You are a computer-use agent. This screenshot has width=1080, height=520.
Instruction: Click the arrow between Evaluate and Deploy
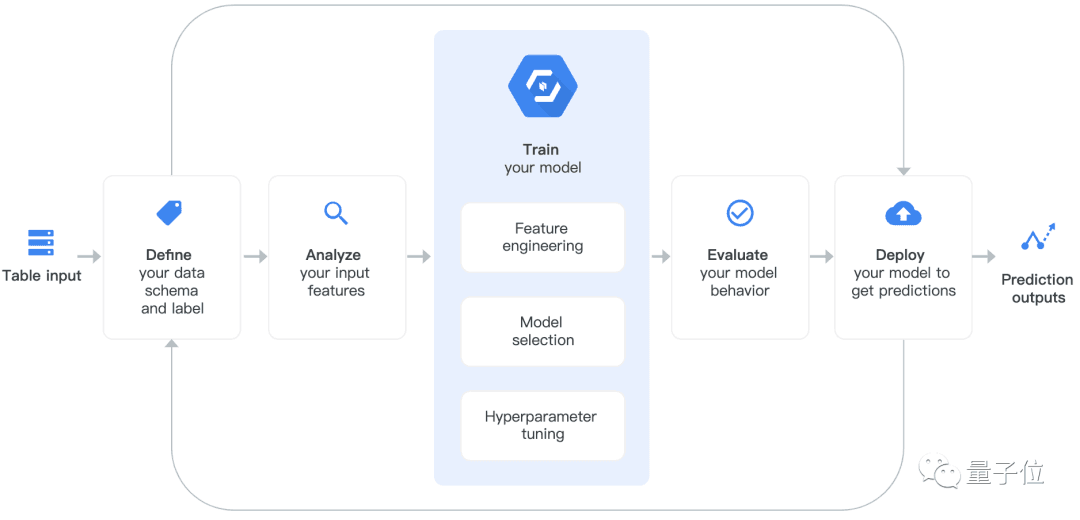pyautogui.click(x=822, y=257)
